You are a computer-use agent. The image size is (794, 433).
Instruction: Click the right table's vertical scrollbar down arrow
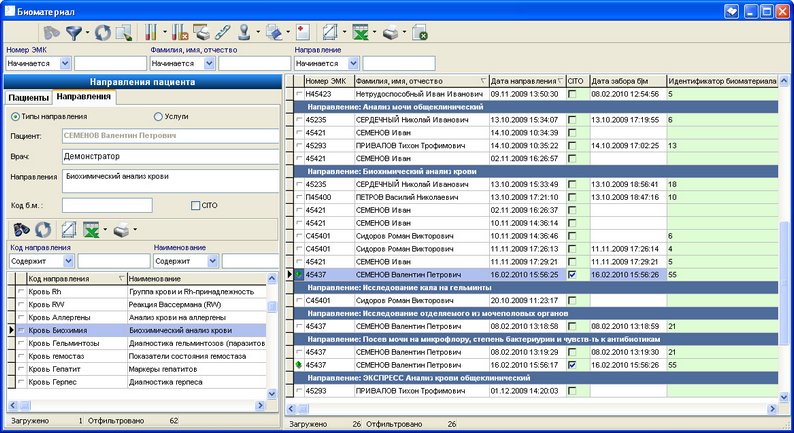coord(784,398)
